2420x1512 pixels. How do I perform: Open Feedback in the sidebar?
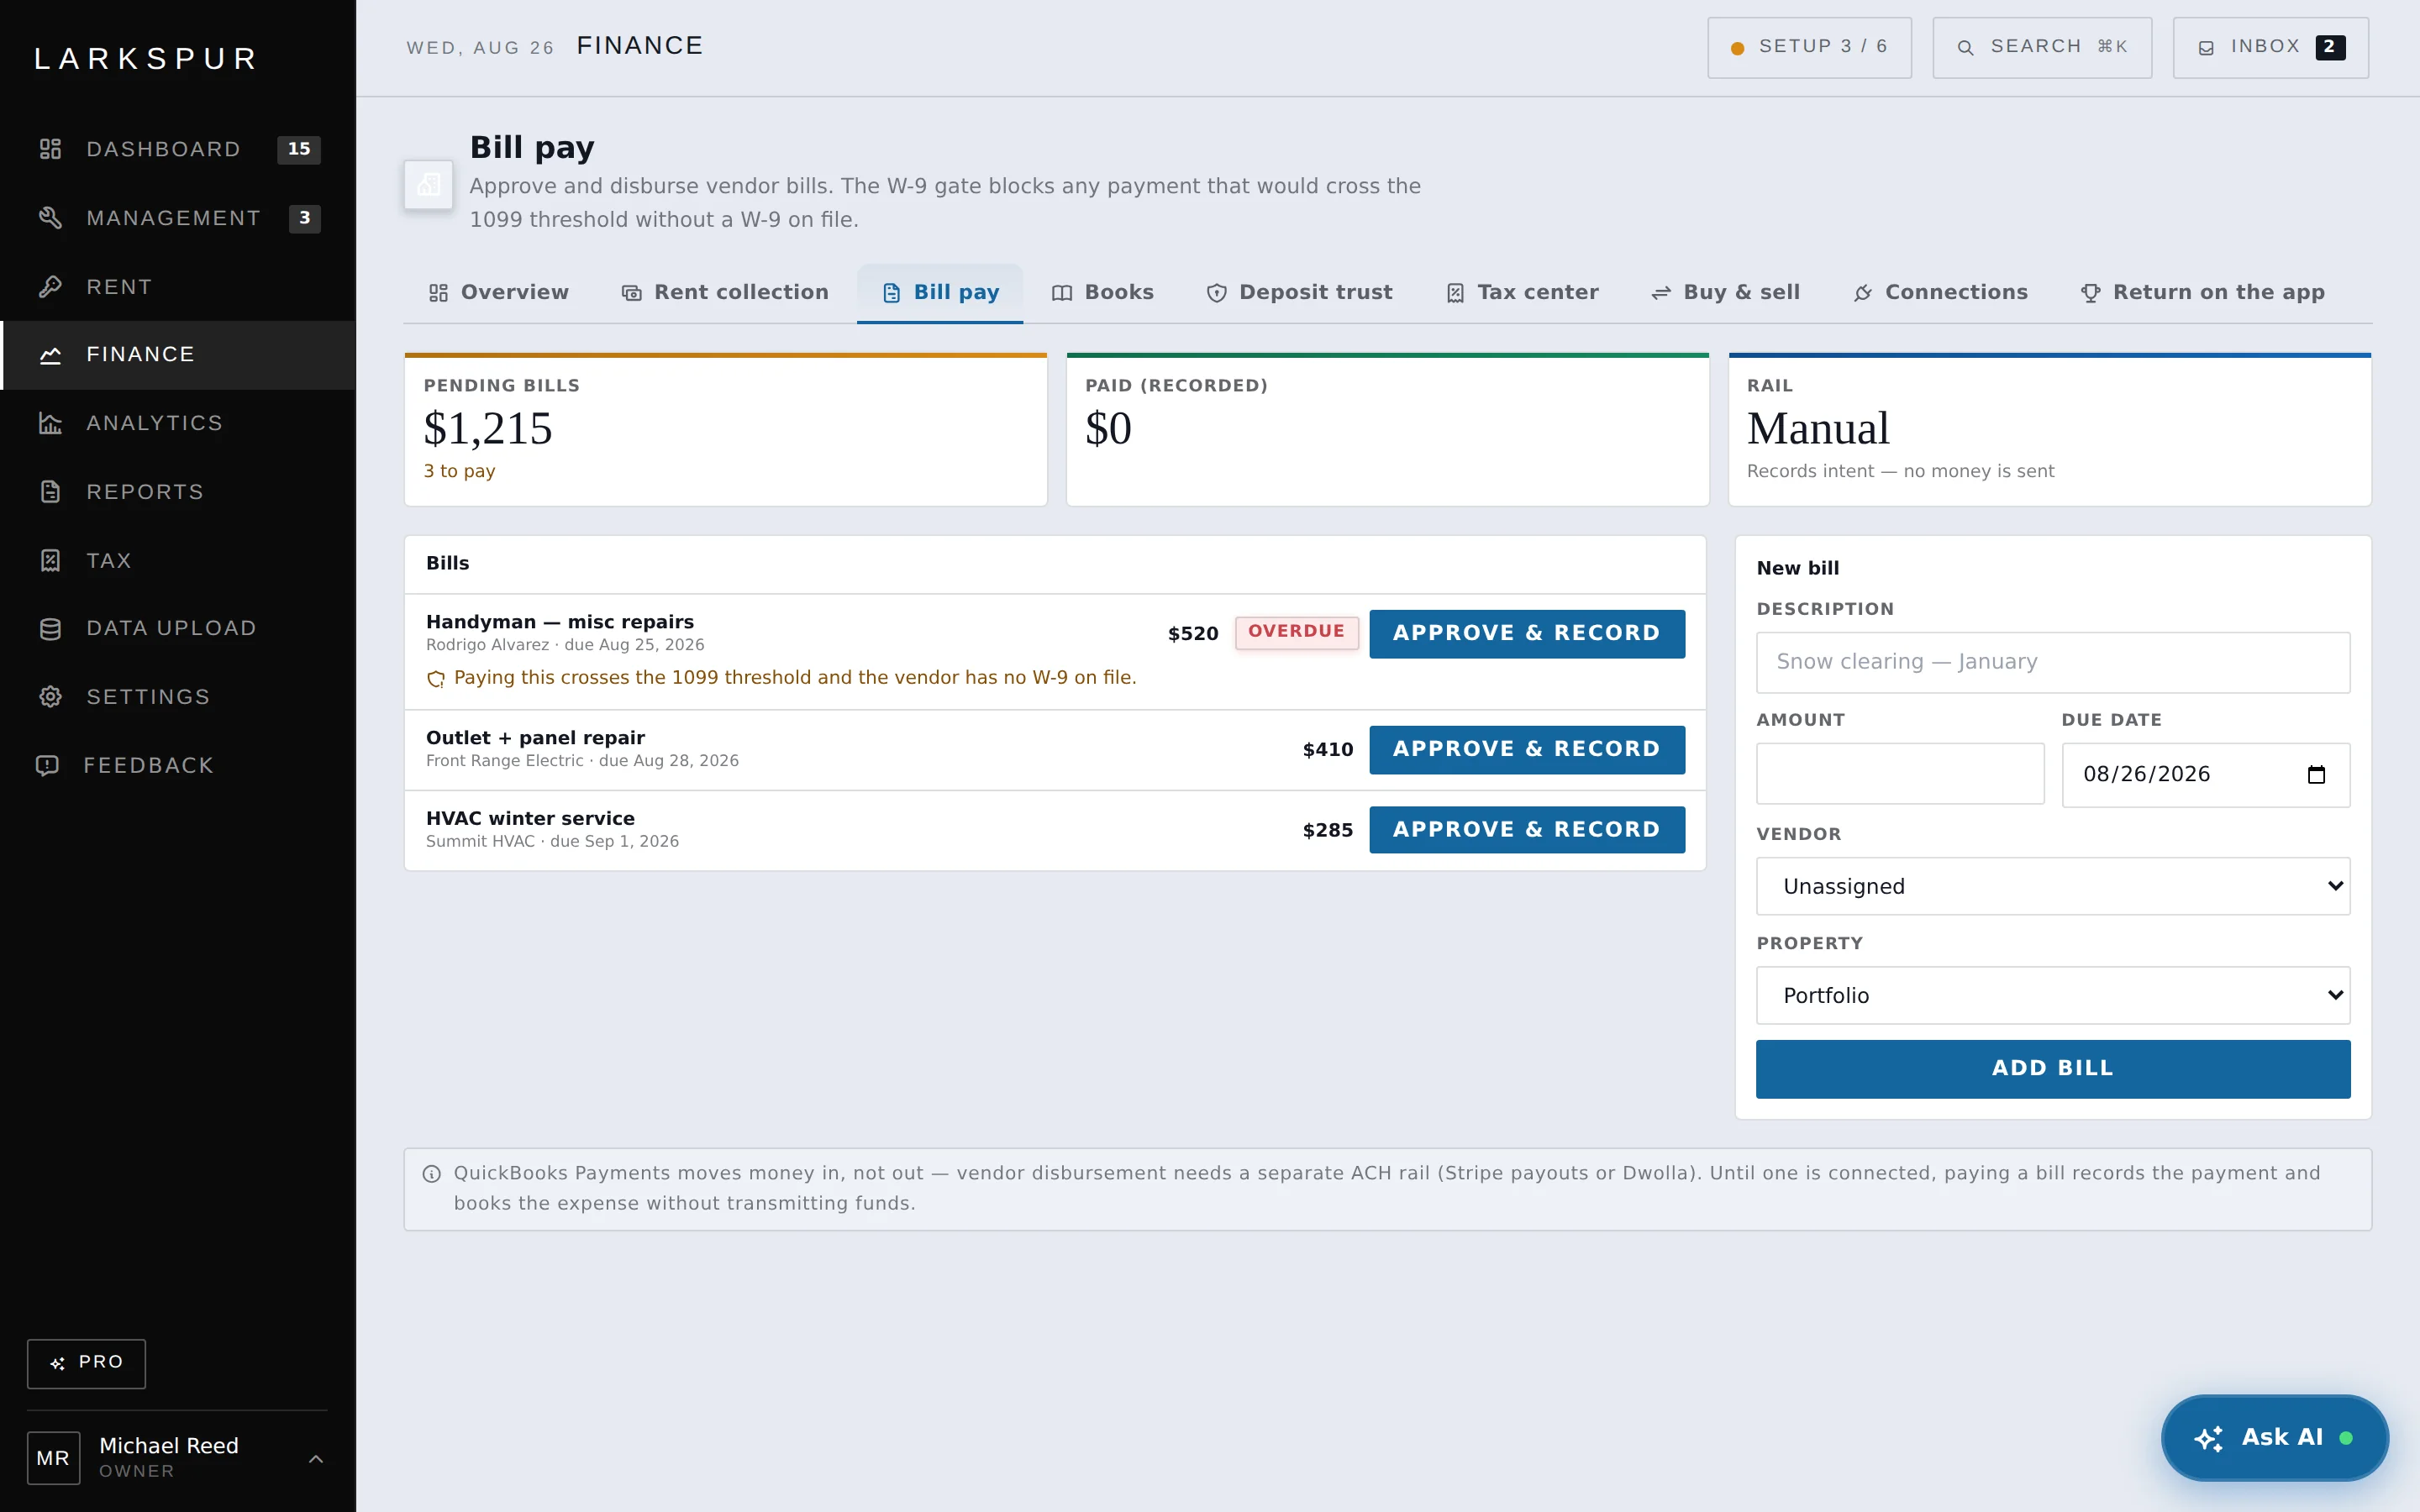point(178,766)
